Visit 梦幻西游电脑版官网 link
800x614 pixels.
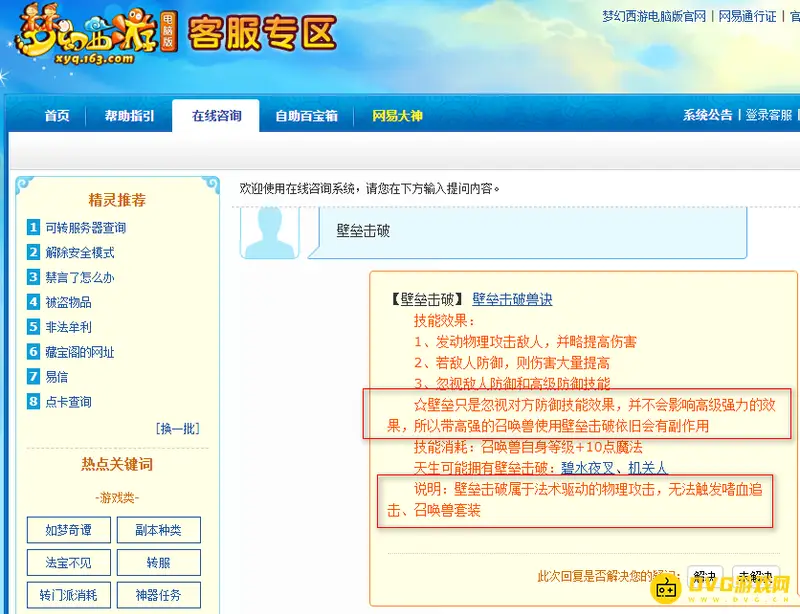point(654,16)
